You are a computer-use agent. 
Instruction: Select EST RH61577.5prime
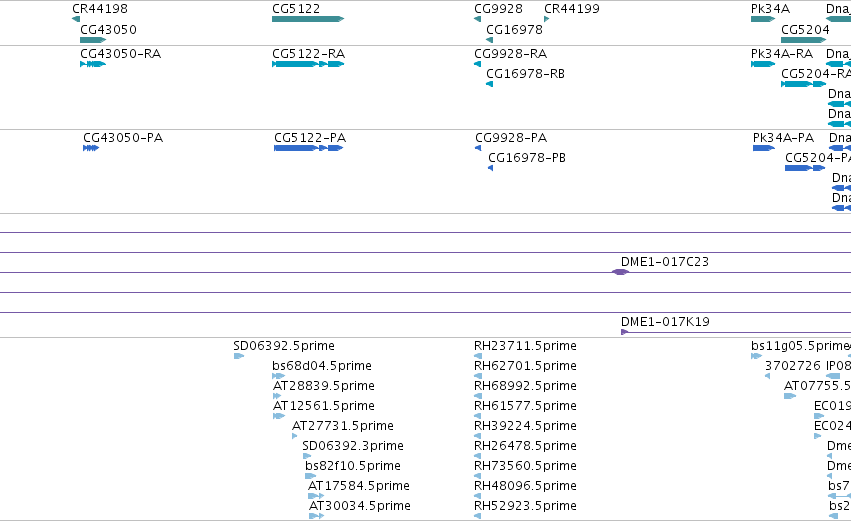click(478, 416)
